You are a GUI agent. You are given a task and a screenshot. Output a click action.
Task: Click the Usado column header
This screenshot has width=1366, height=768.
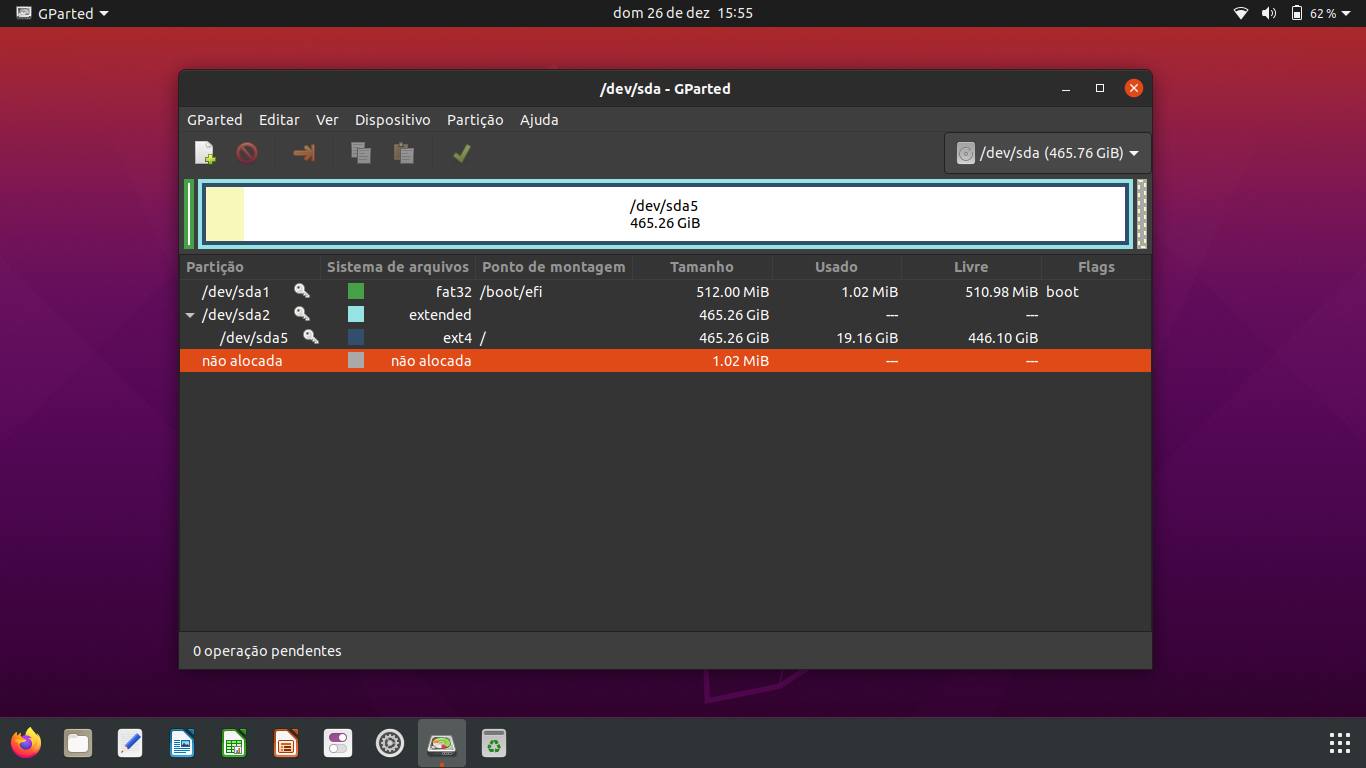click(x=836, y=267)
